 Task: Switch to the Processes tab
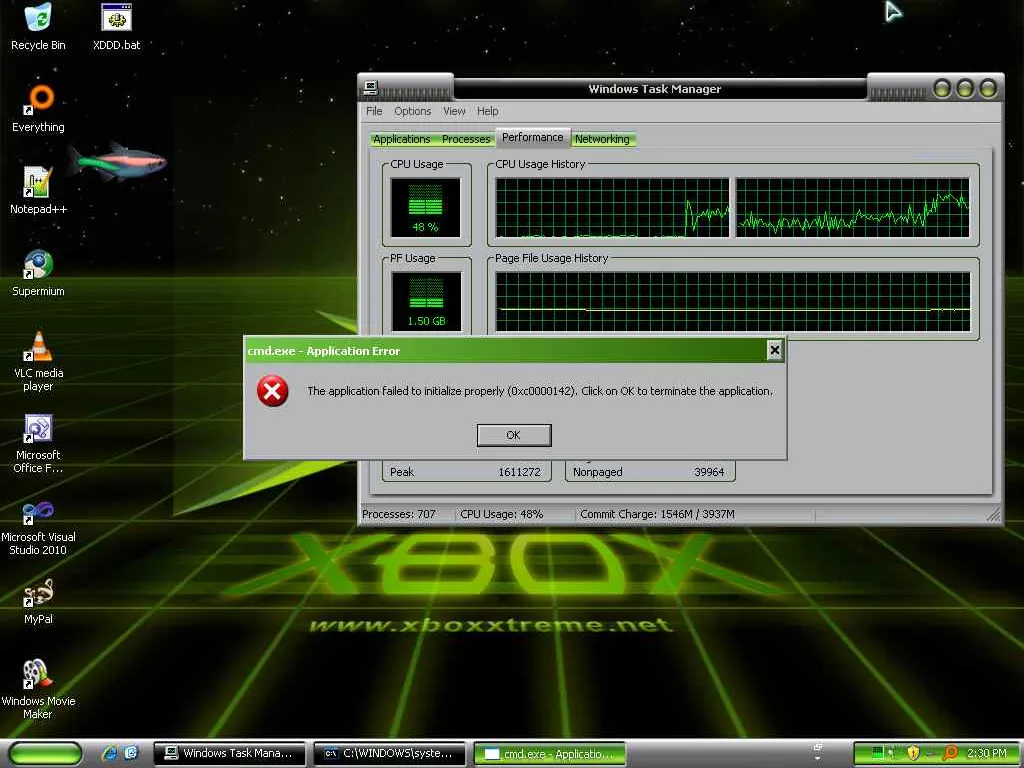point(466,139)
